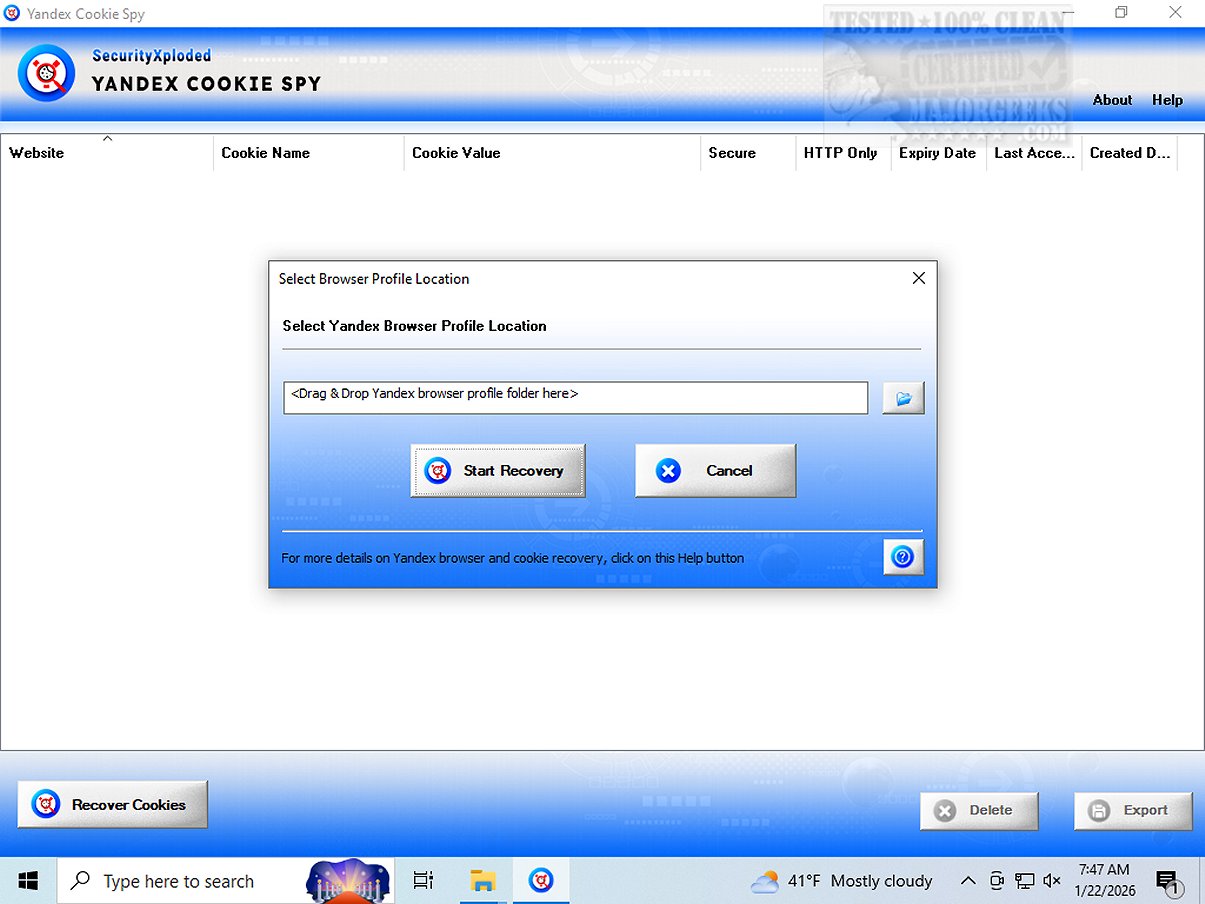
Task: Sort by the Last Accessed column
Action: pos(1034,153)
